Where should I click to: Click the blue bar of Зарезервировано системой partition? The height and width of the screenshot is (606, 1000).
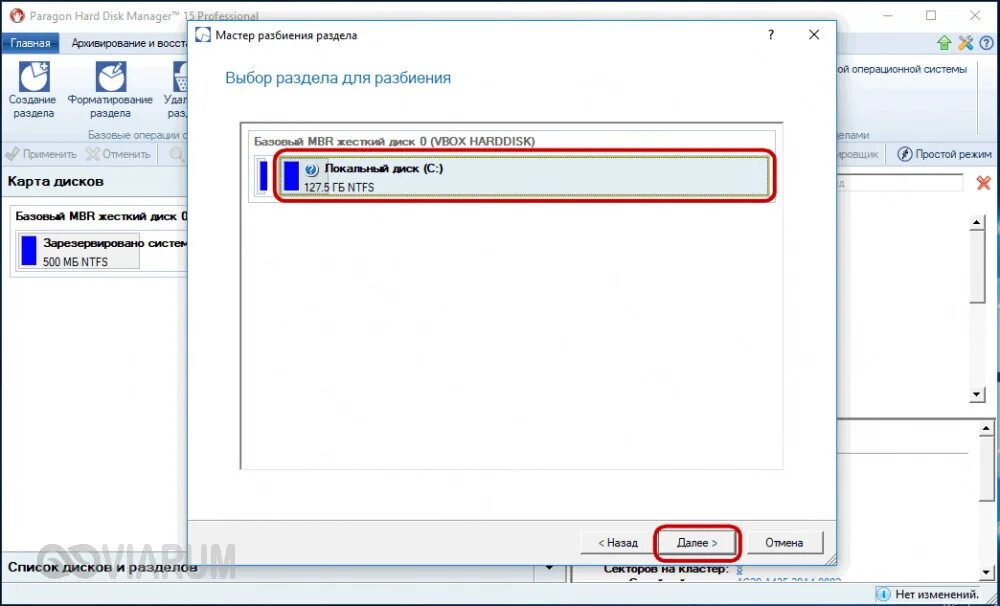tap(29, 250)
